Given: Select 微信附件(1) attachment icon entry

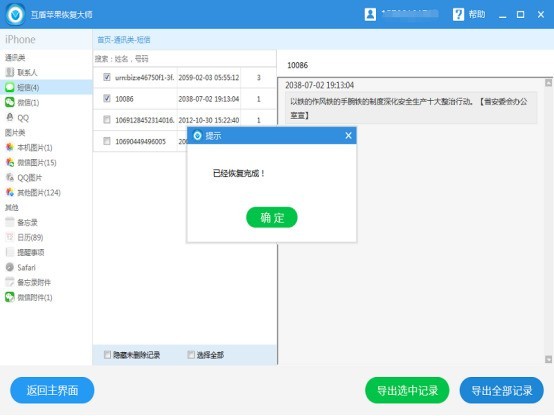Looking at the screenshot, I should [10, 297].
